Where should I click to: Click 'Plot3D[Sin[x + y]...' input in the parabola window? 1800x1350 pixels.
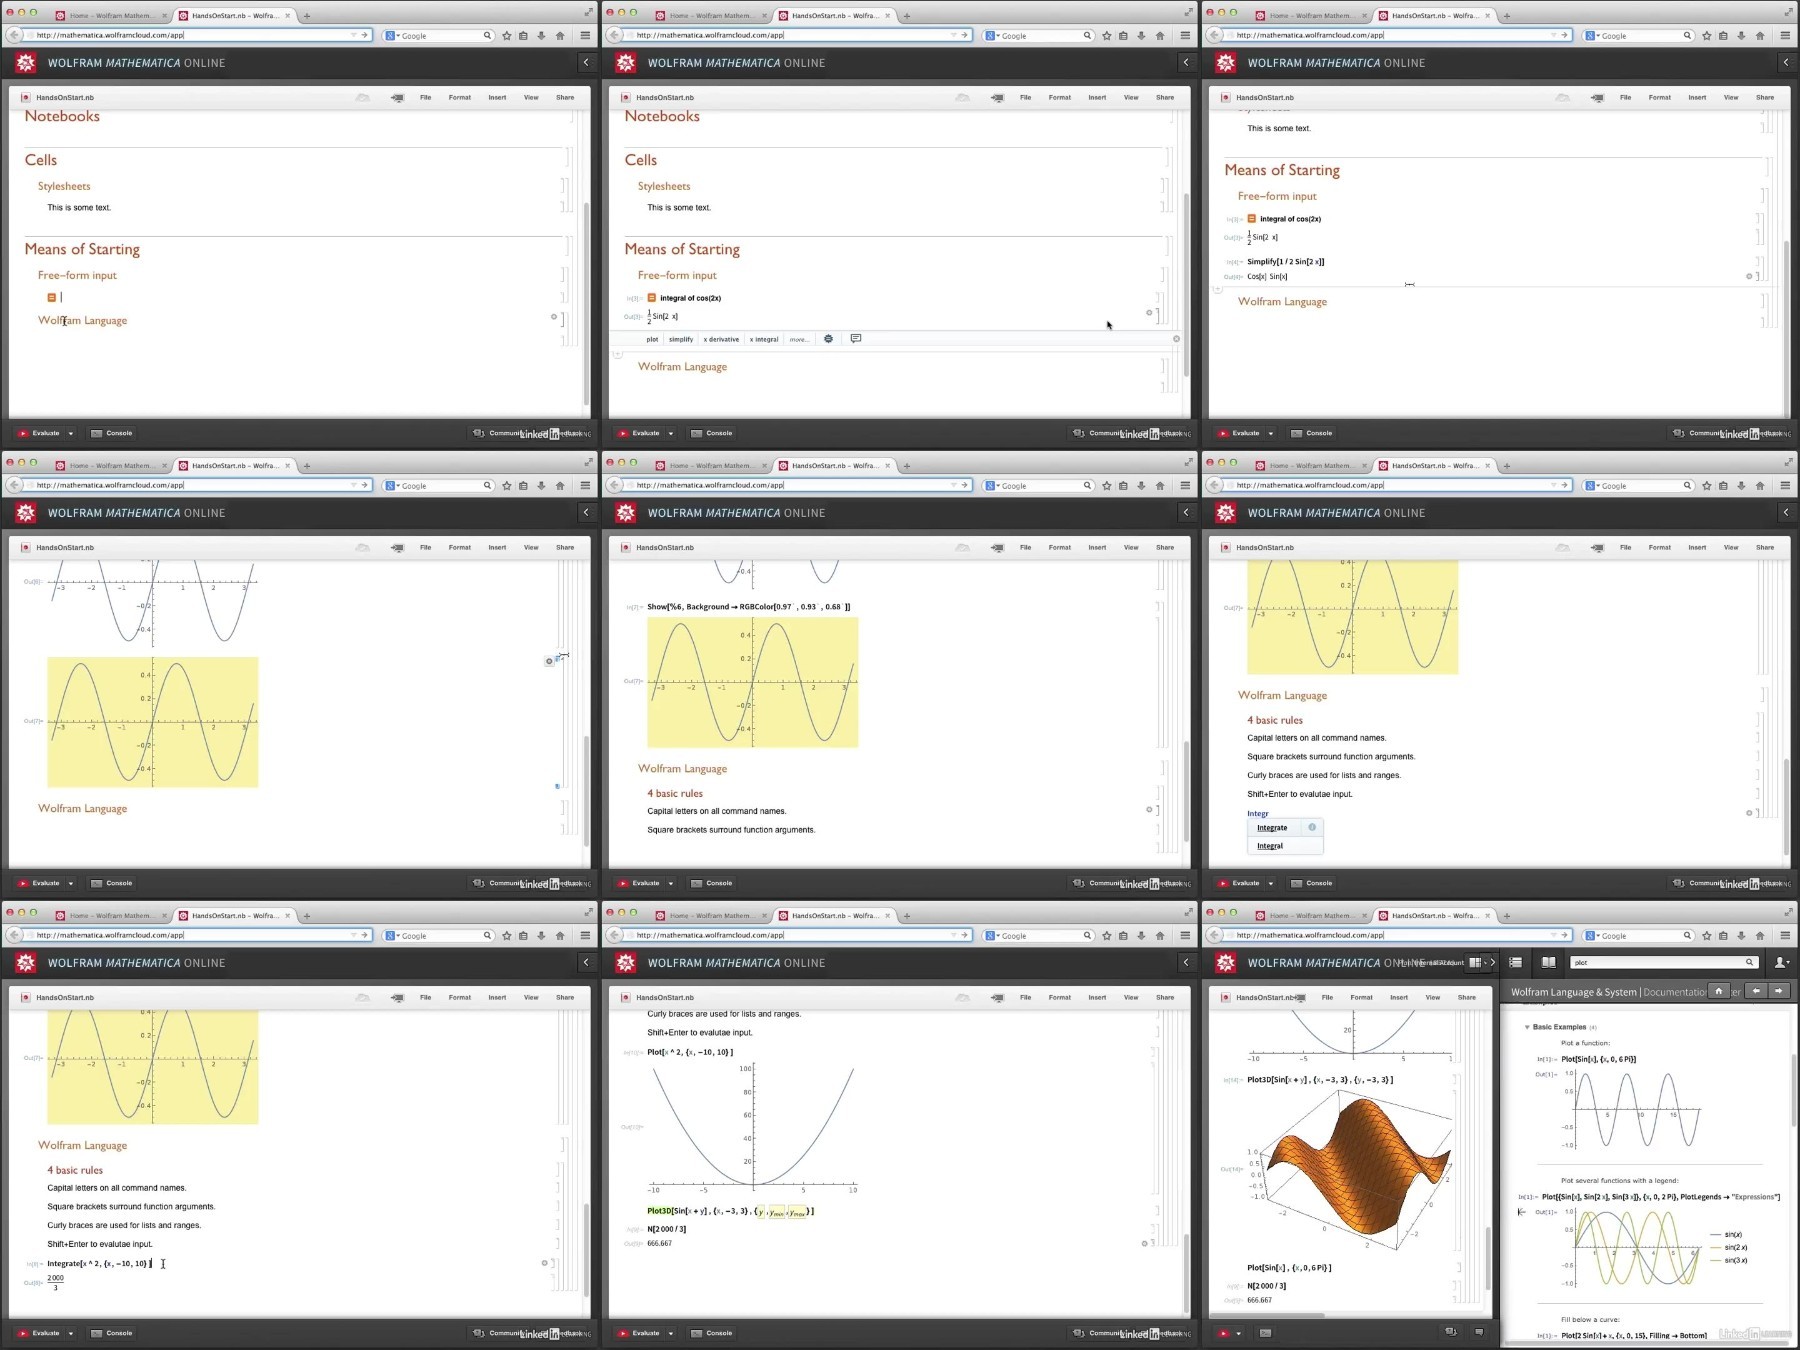click(730, 1211)
